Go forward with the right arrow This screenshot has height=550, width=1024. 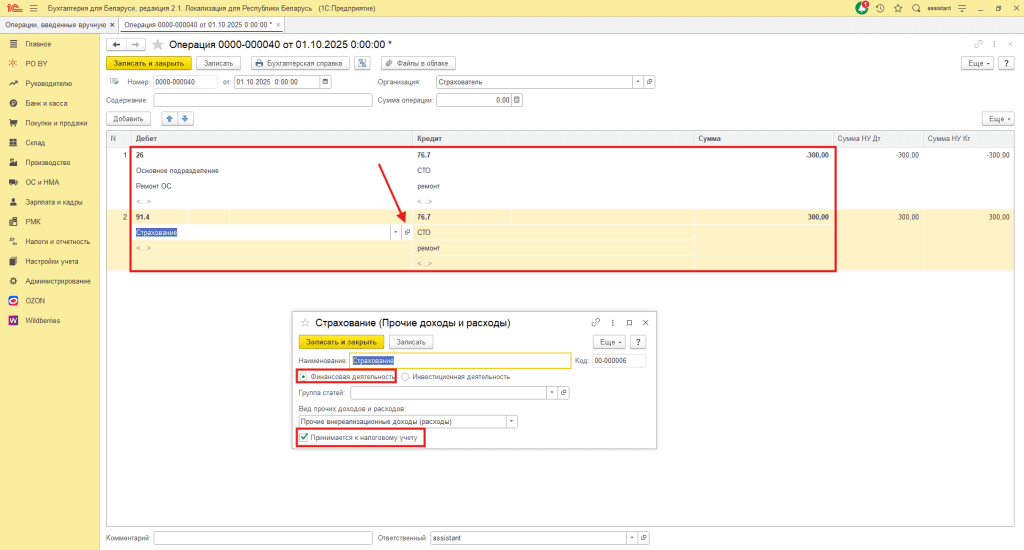135,44
